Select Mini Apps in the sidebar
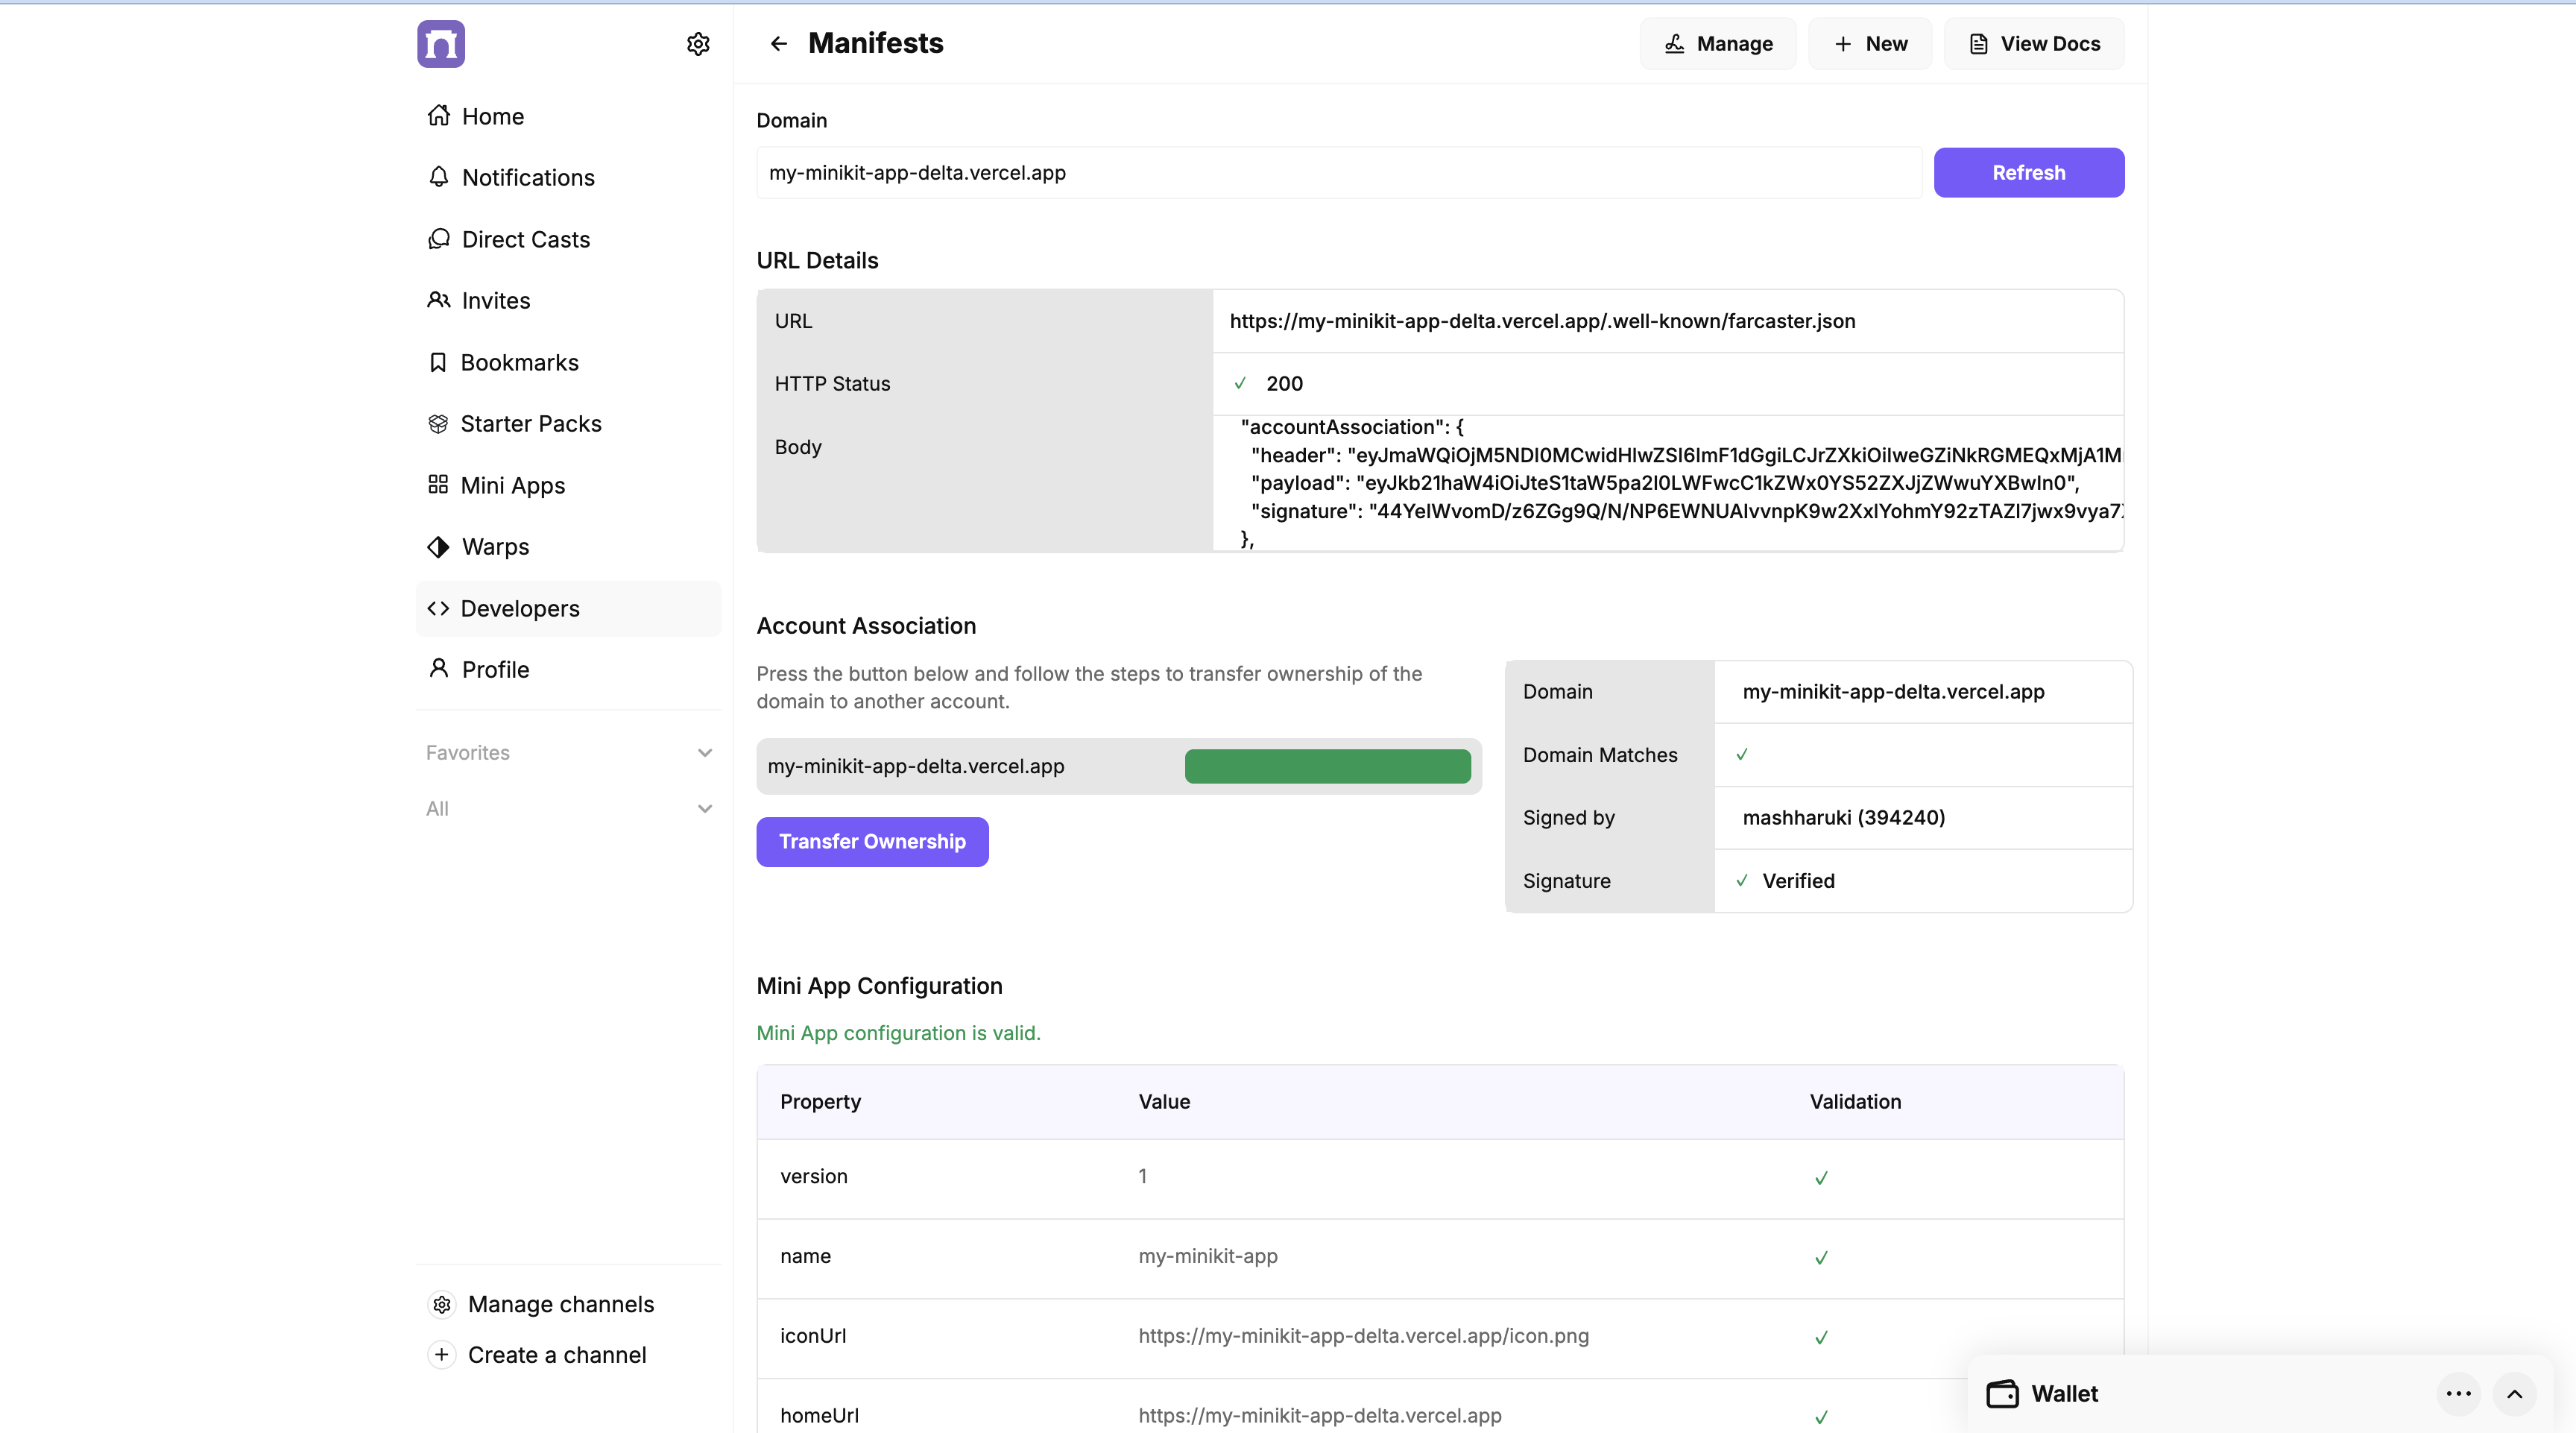 click(x=512, y=485)
